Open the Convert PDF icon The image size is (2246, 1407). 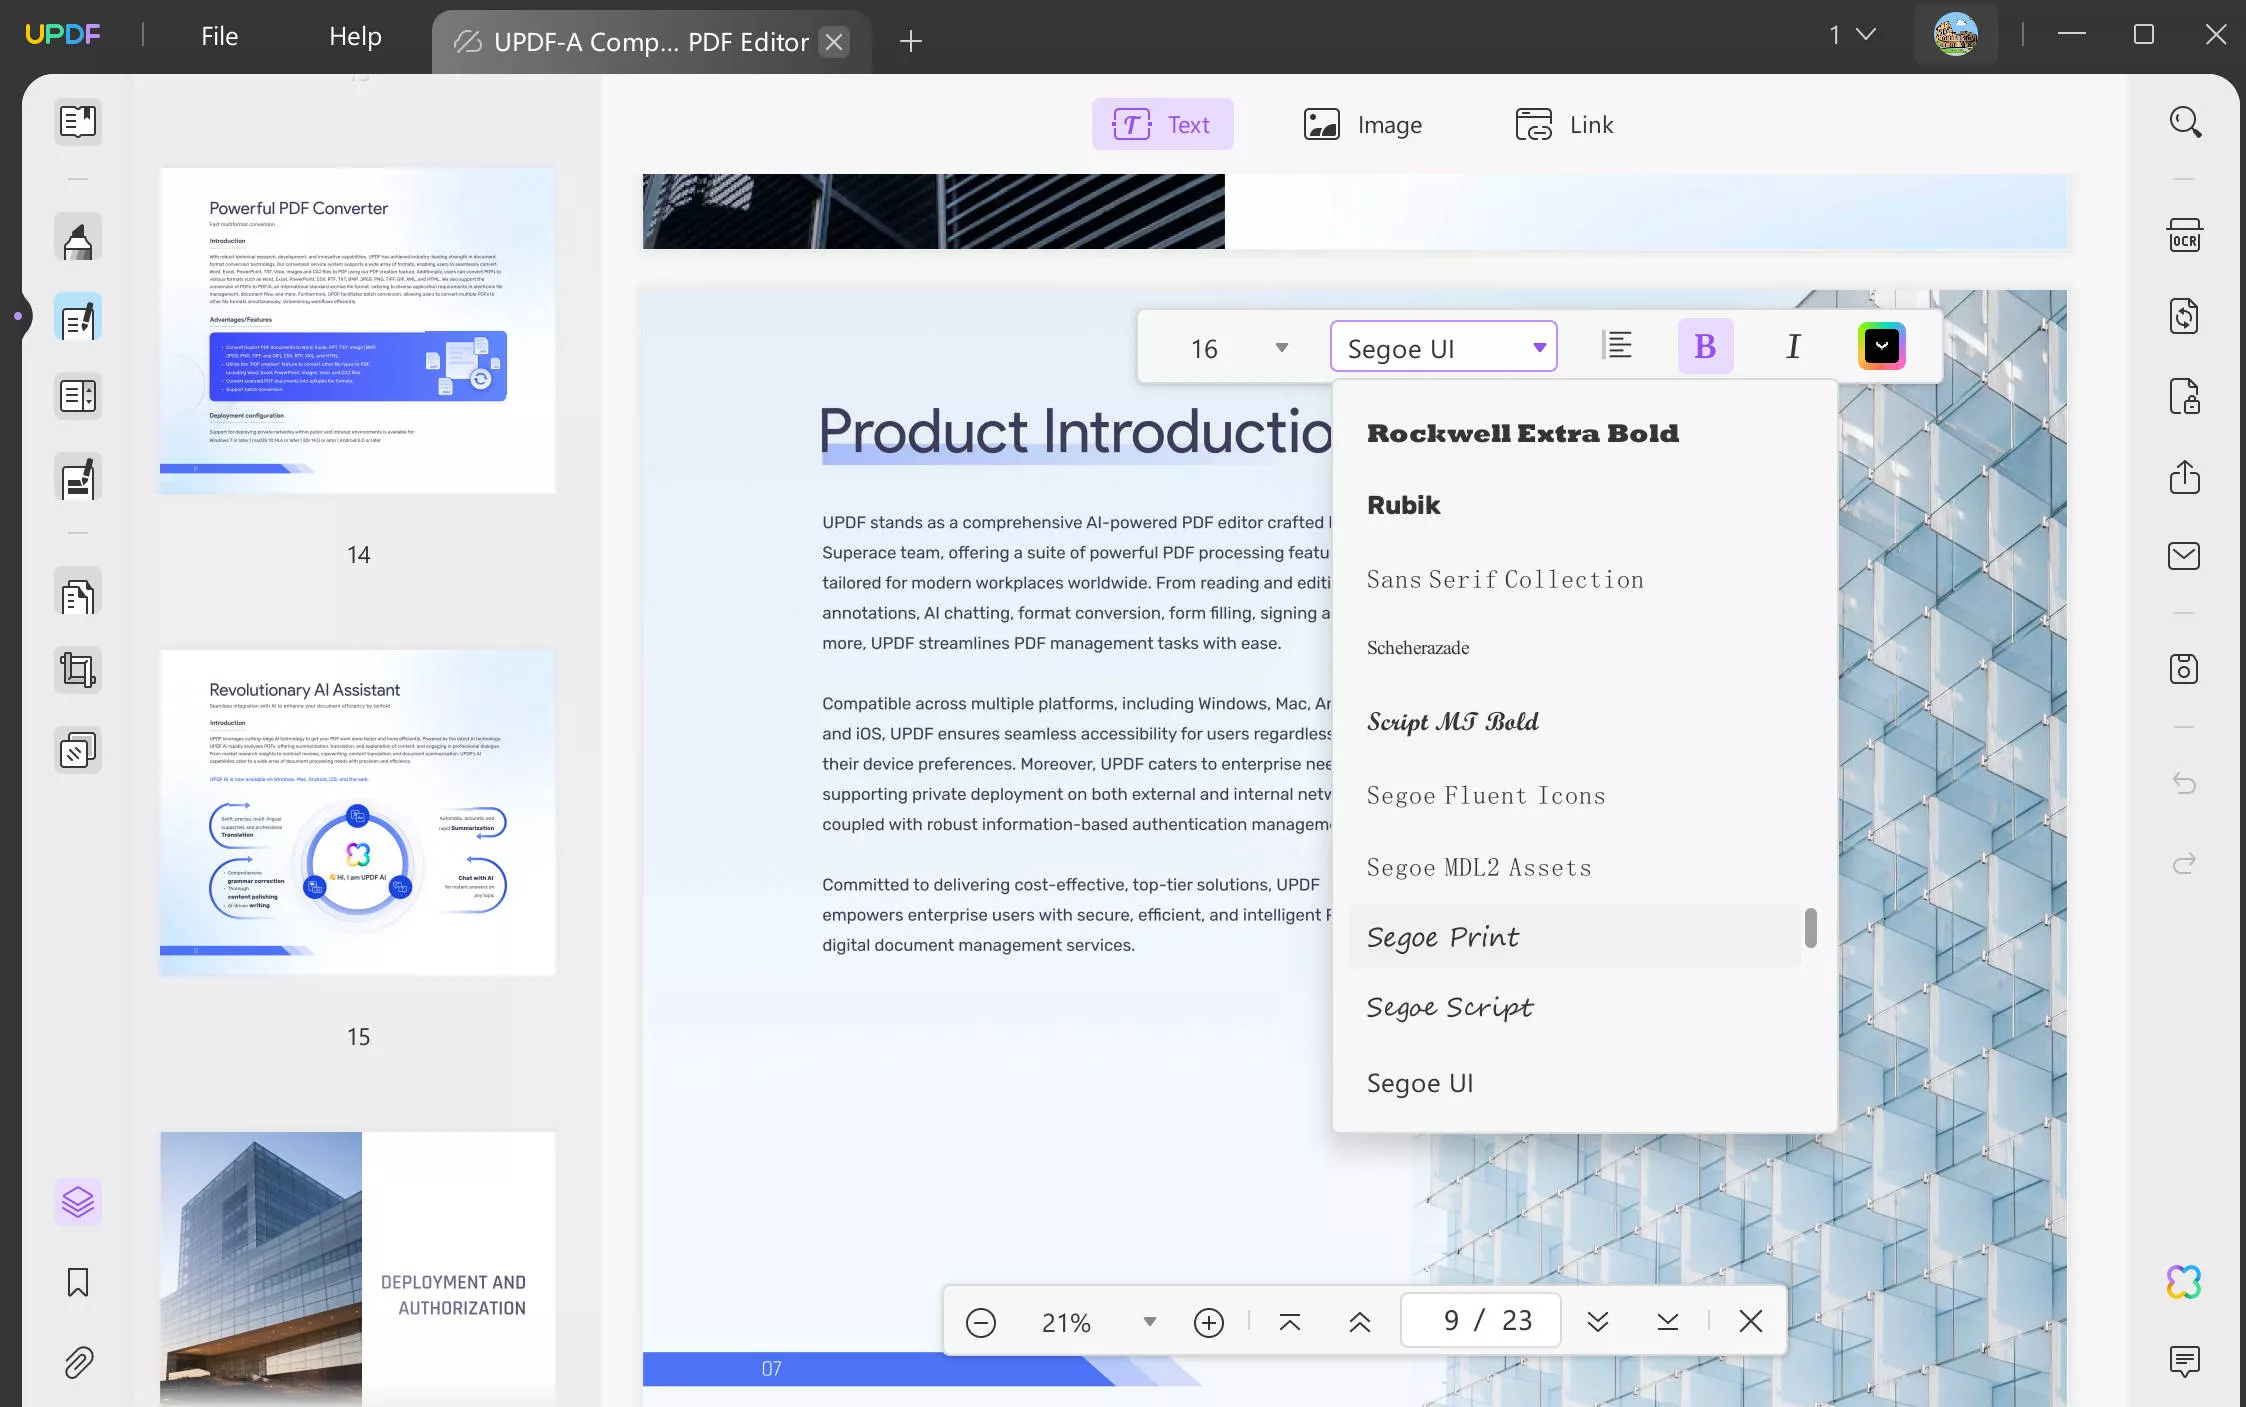2185,316
